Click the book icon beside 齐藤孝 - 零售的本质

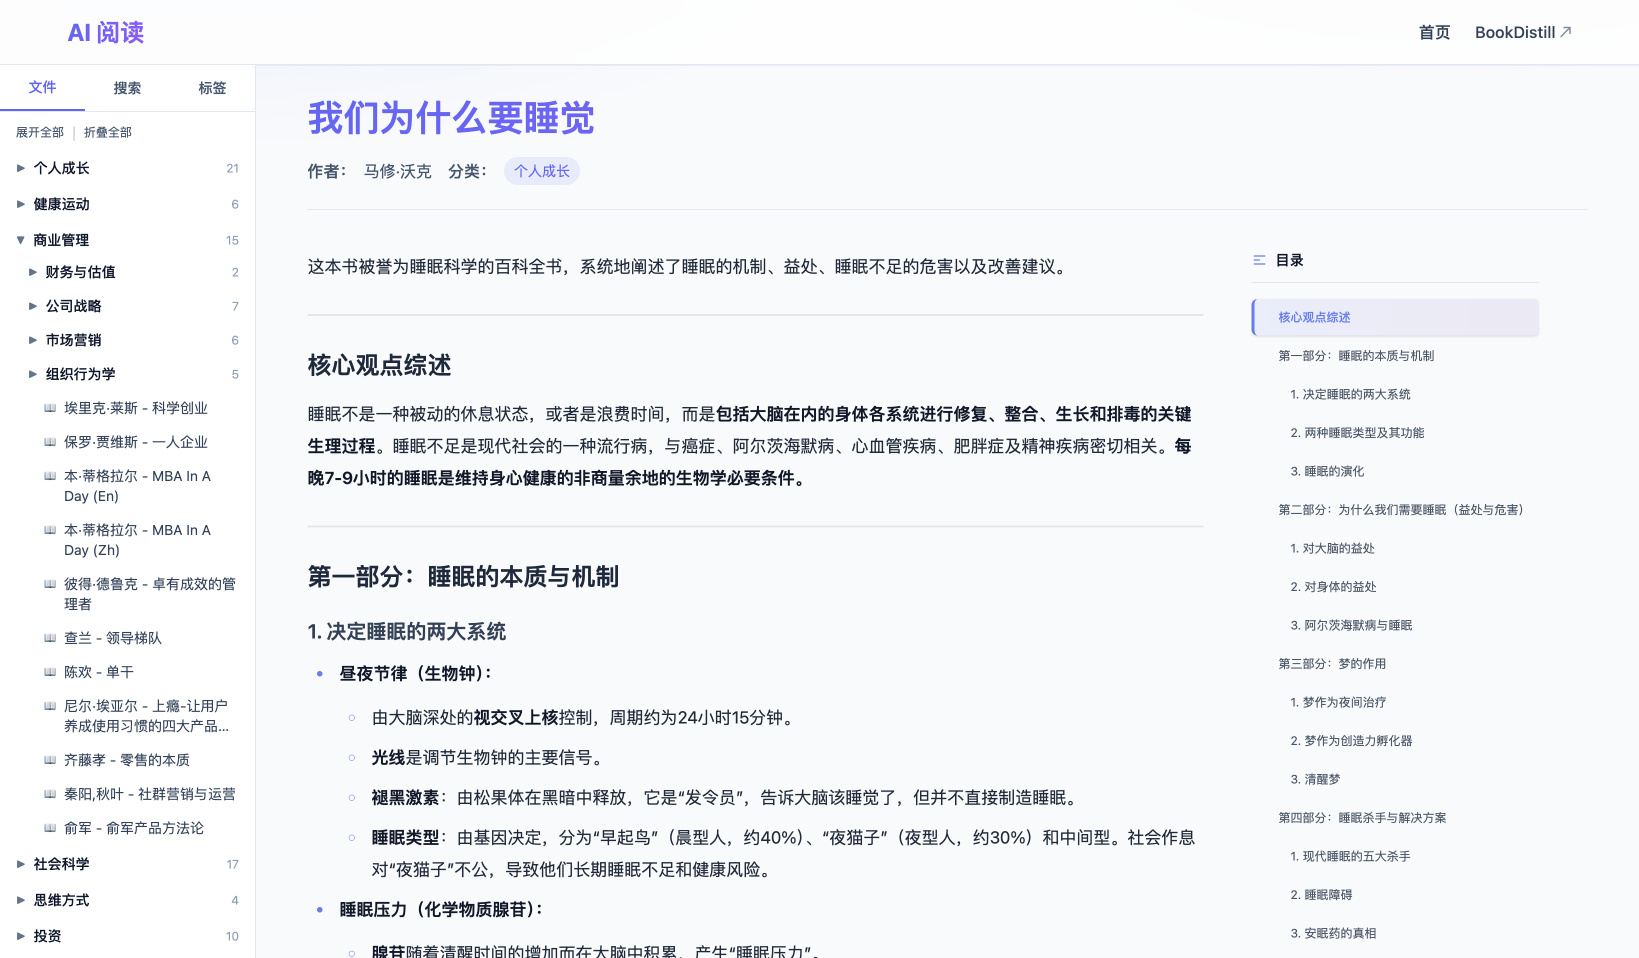[50, 760]
